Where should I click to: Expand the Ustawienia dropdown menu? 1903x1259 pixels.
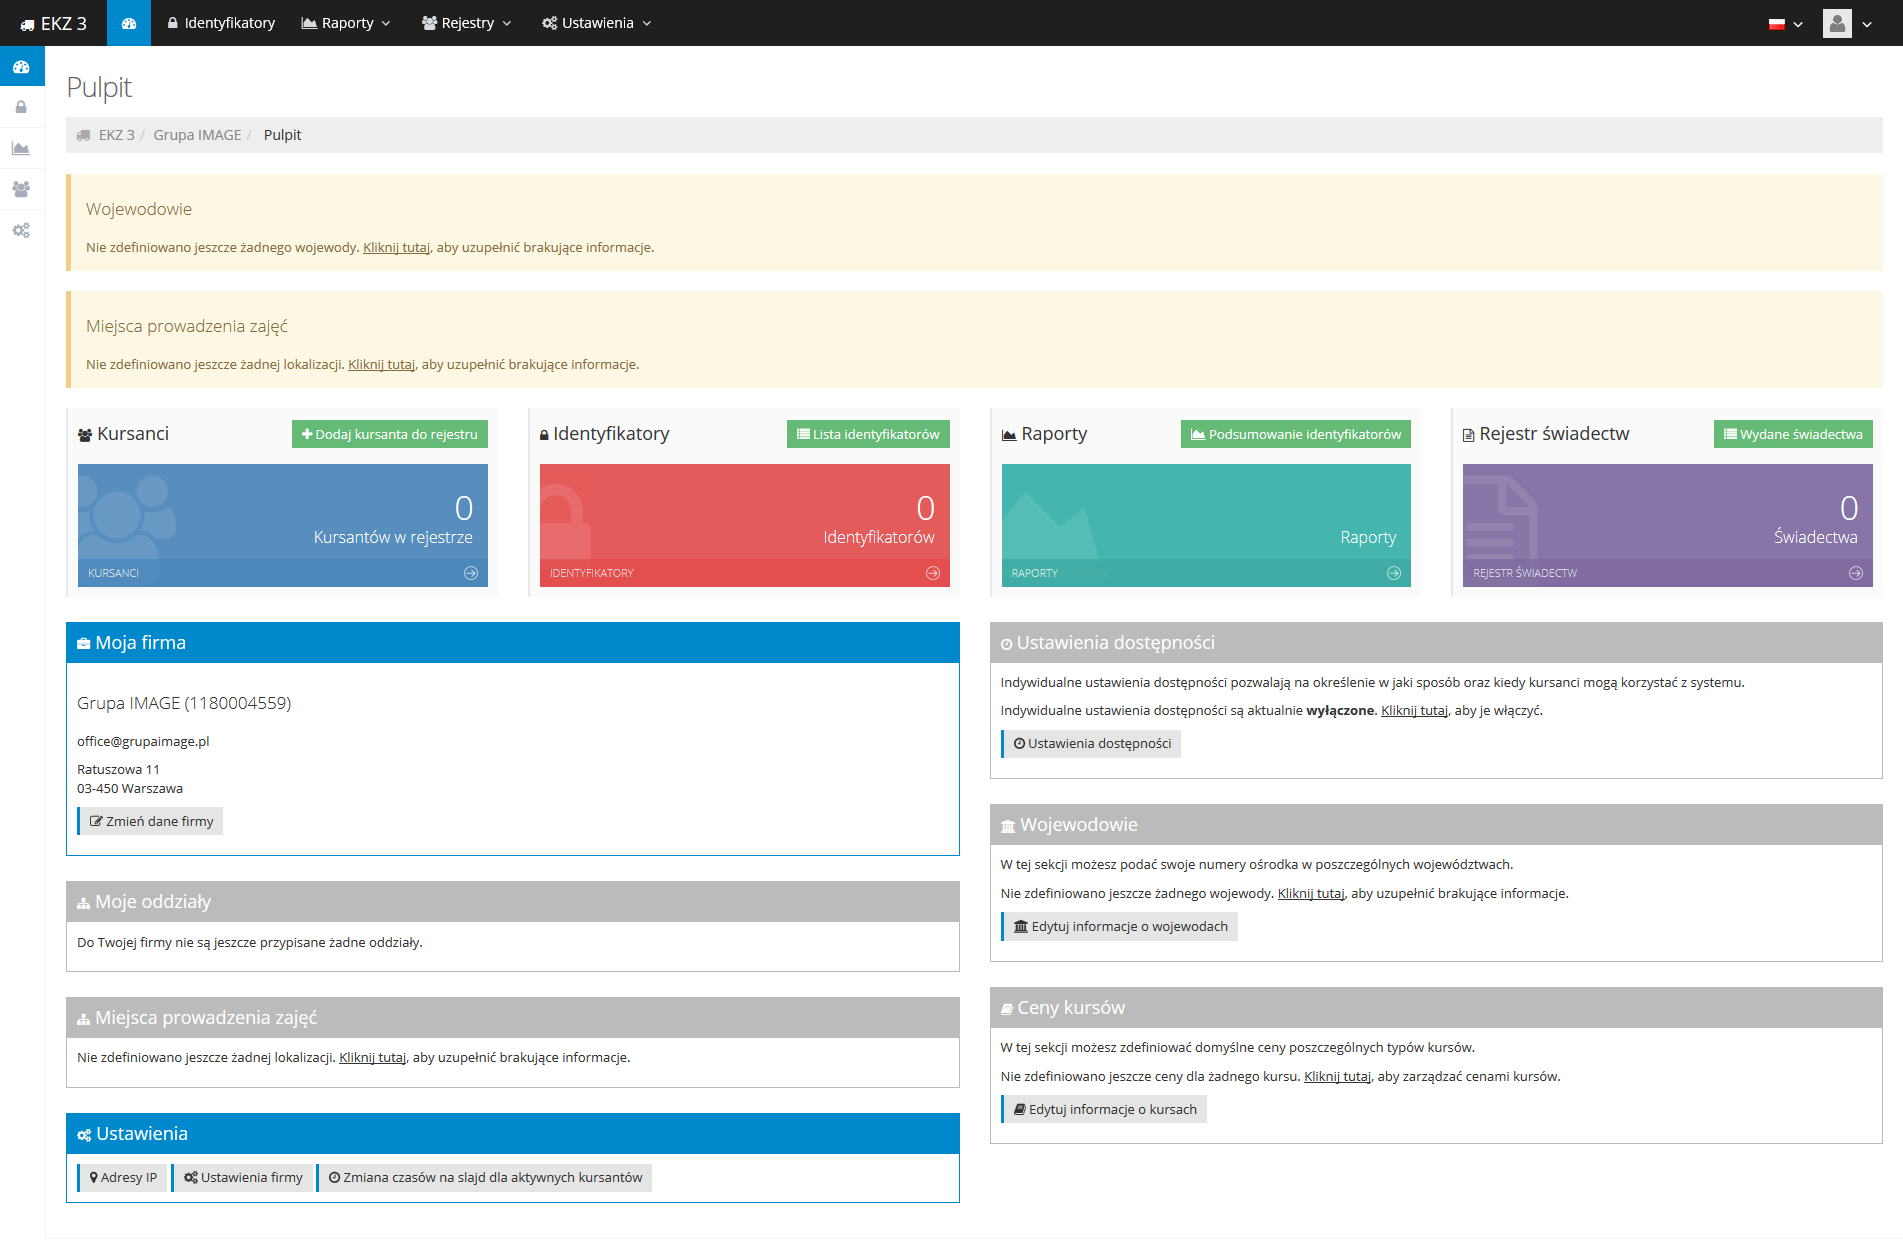597,23
